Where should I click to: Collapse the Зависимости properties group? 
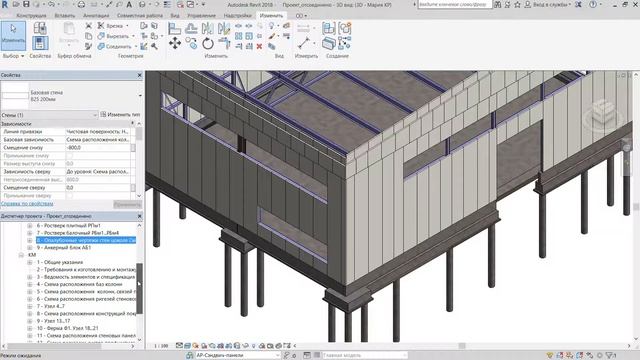point(132,123)
